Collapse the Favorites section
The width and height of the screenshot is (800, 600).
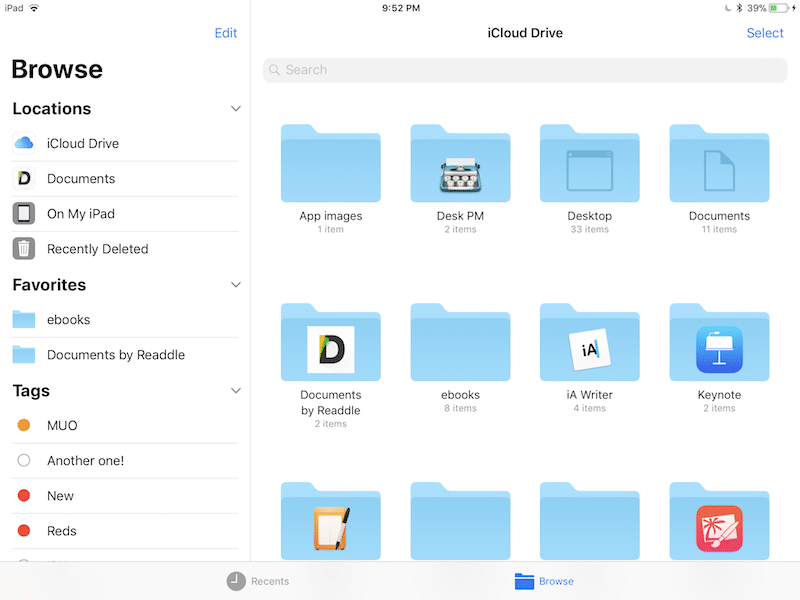(x=236, y=285)
